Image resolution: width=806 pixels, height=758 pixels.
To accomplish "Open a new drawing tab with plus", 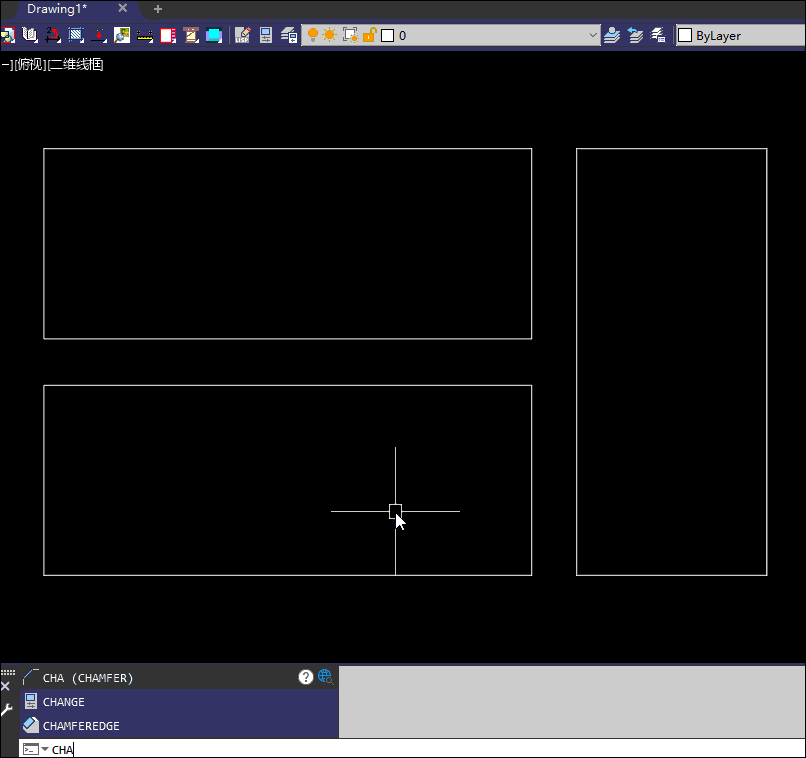I will click(x=158, y=9).
